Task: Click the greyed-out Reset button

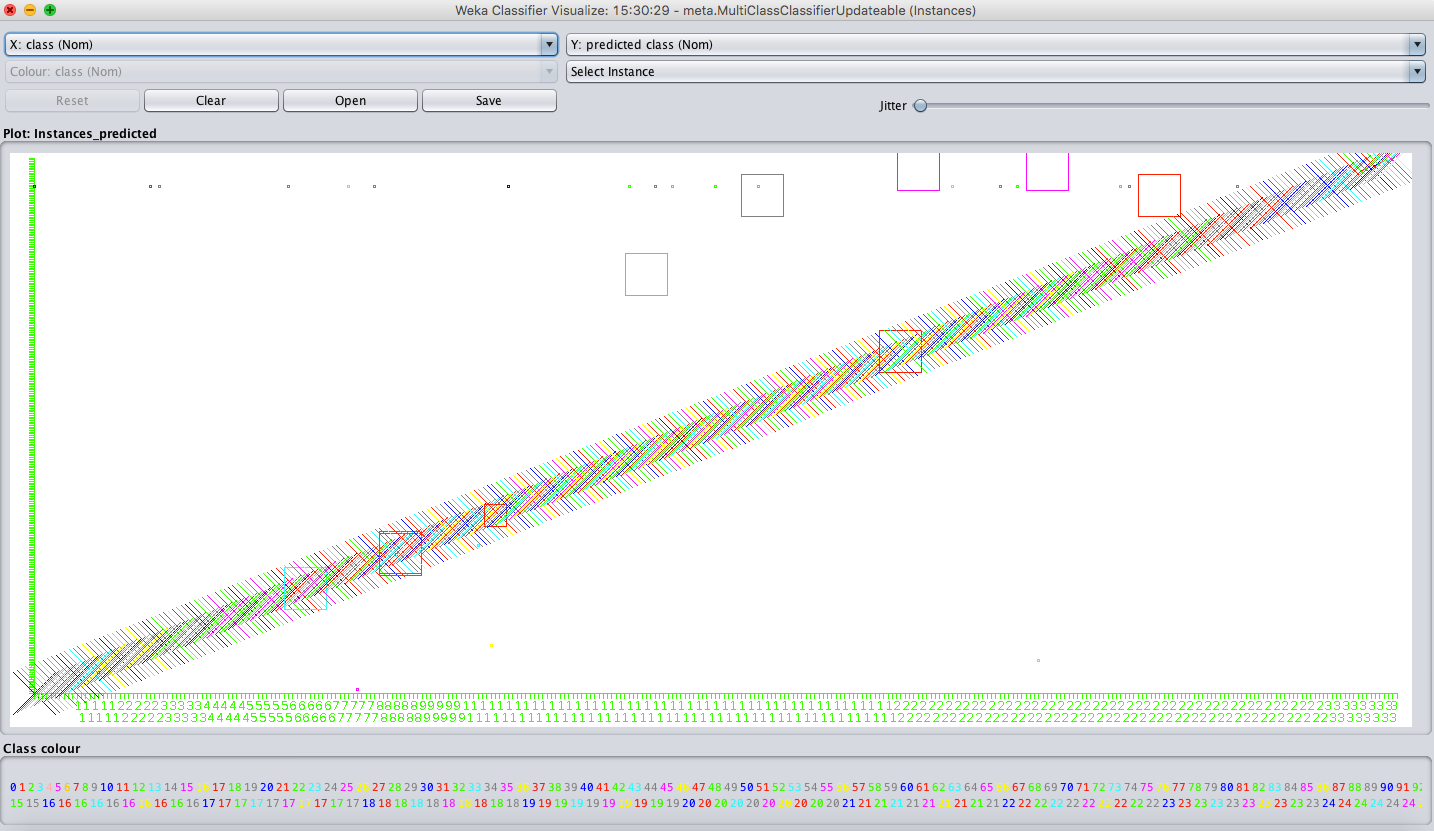Action: [x=72, y=100]
